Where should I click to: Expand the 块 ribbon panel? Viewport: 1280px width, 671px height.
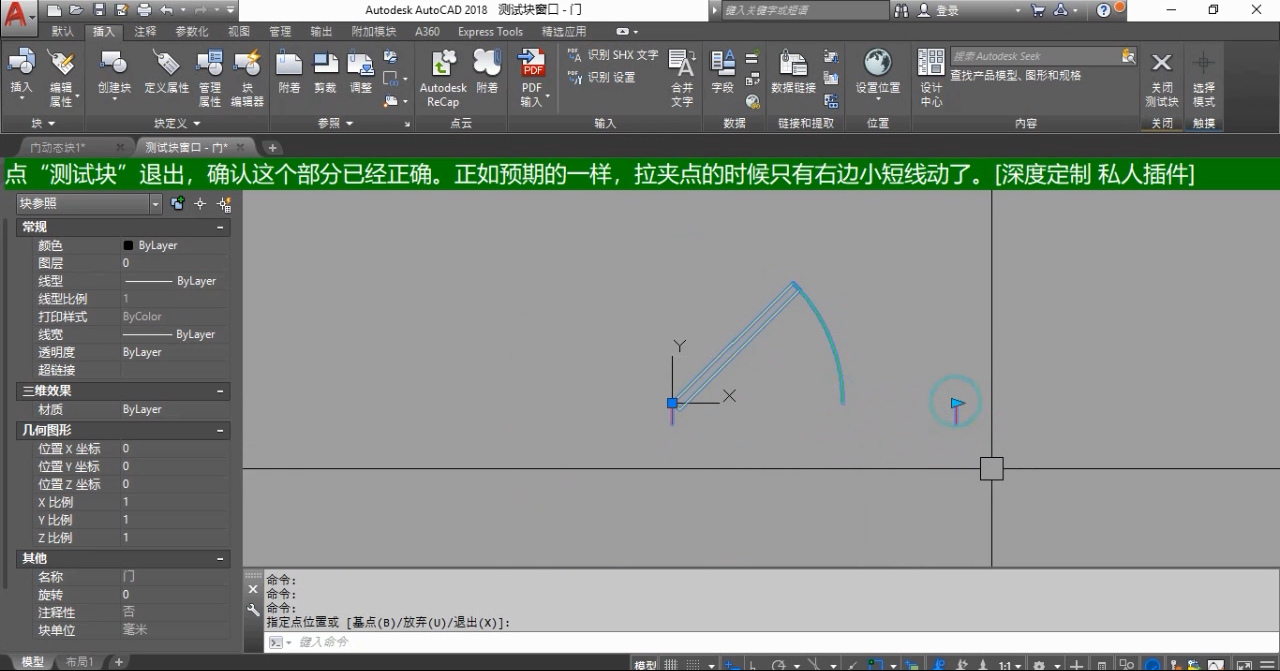[x=42, y=123]
